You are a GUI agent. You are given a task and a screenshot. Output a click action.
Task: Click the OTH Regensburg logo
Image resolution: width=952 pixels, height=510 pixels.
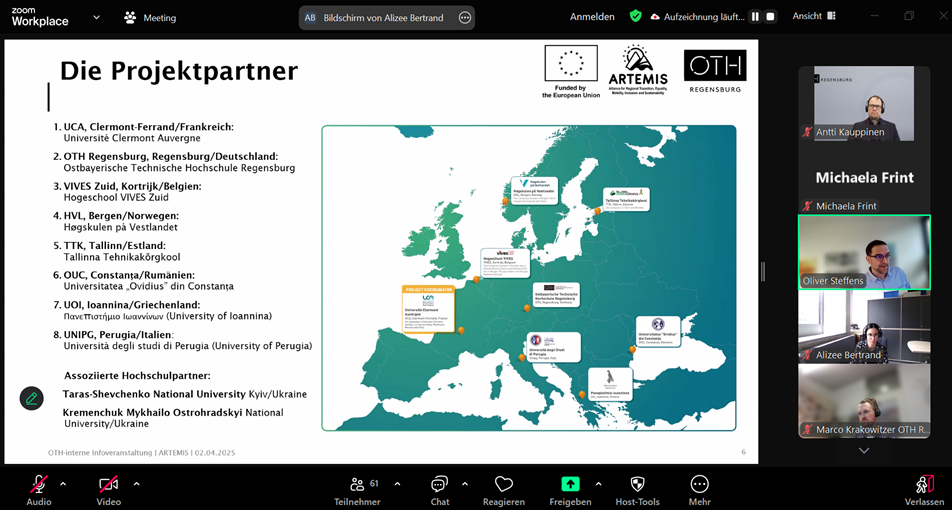[x=715, y=71]
